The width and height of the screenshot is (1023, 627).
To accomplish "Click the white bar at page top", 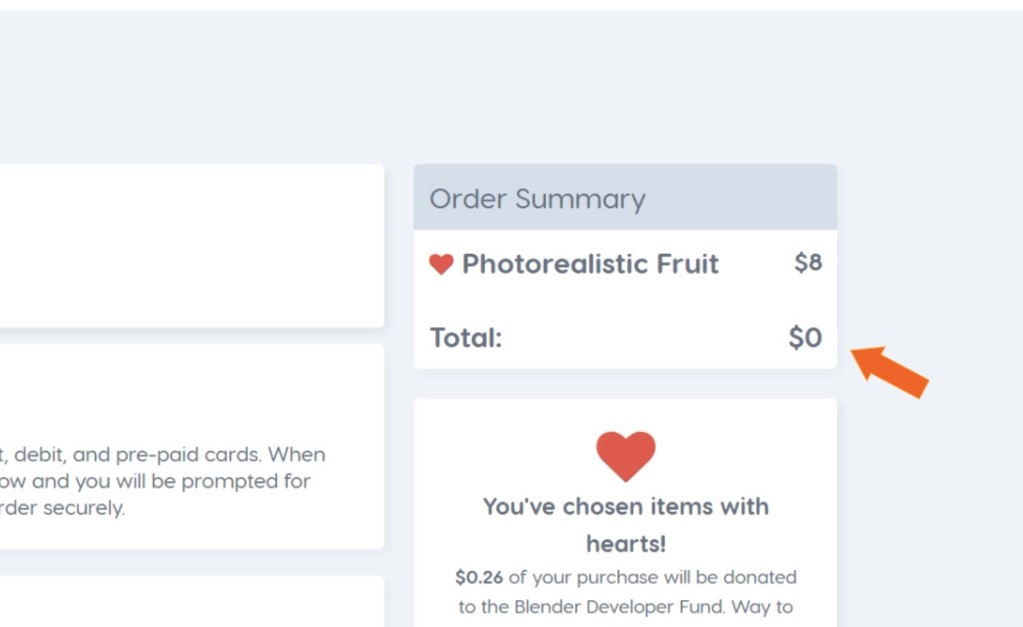I will tap(511, 5).
